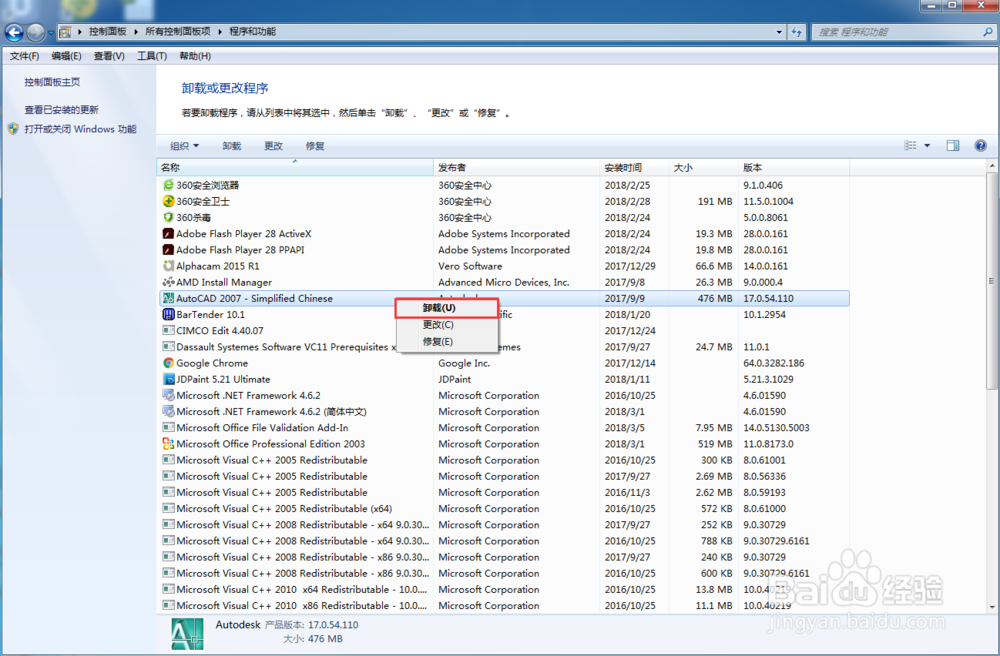Click the 卸载 toolbar button
Image resolution: width=1000 pixels, height=656 pixels.
[232, 146]
